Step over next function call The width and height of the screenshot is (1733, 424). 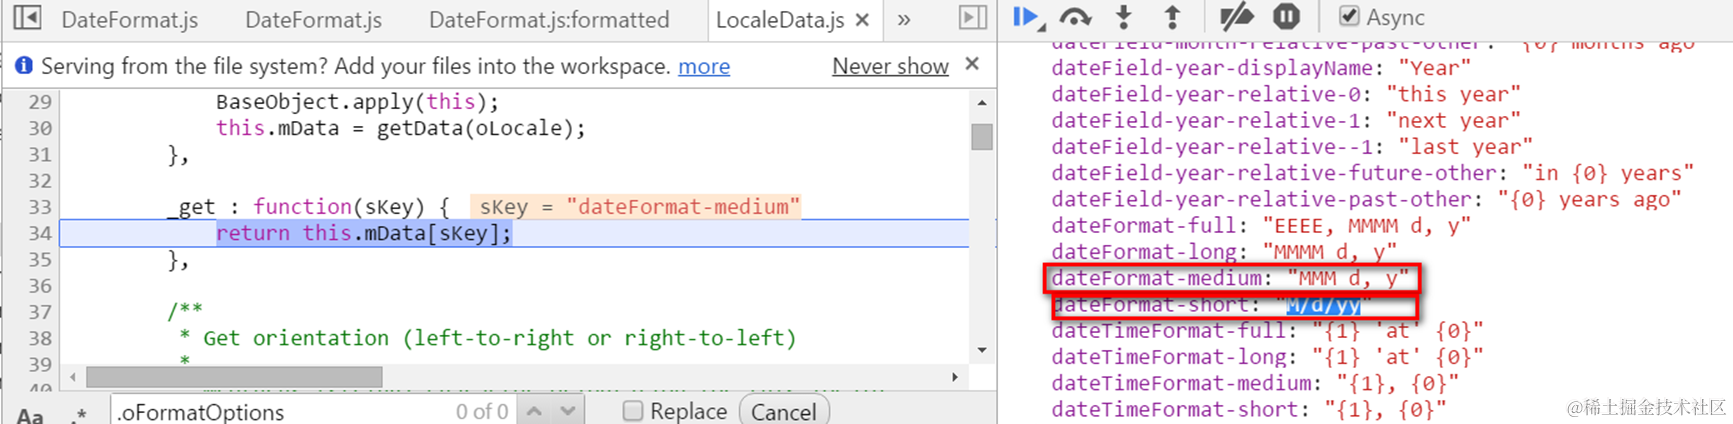pyautogui.click(x=1075, y=17)
